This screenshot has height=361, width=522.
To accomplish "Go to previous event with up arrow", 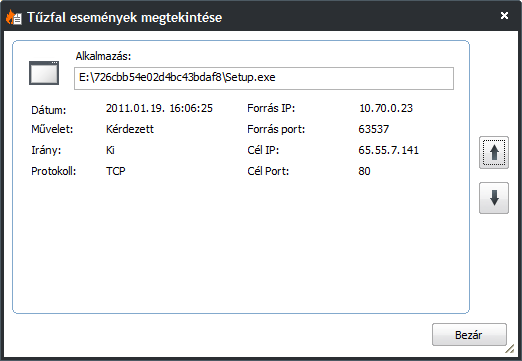I will 494,152.
